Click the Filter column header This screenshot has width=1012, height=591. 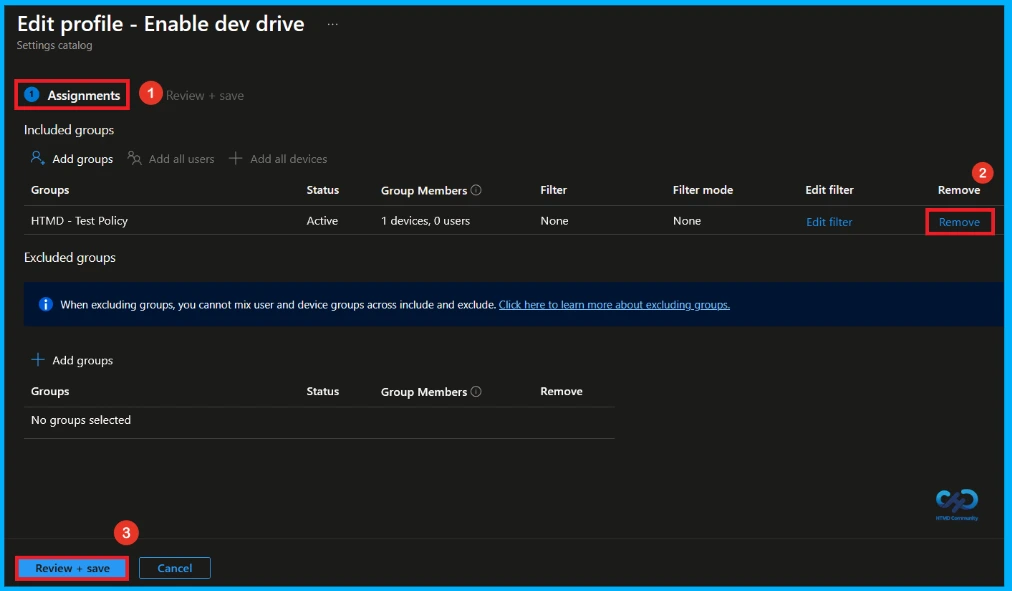point(553,190)
